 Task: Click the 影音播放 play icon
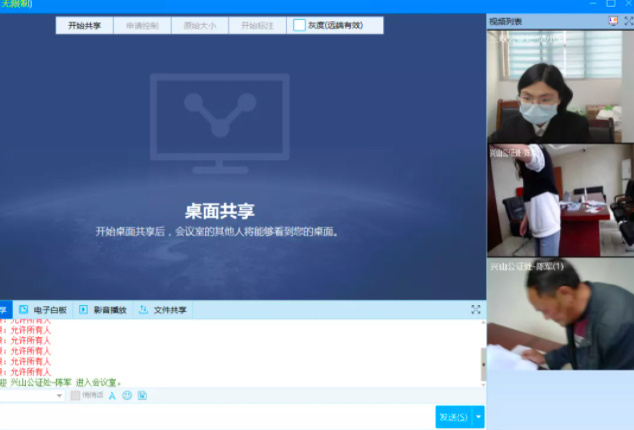pyautogui.click(x=83, y=309)
